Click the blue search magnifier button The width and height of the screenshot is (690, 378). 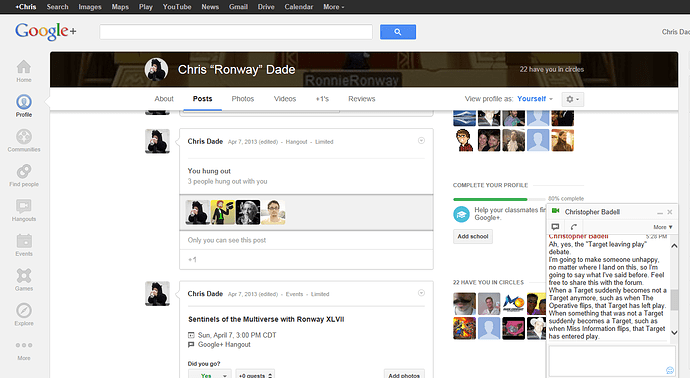pyautogui.click(x=398, y=32)
